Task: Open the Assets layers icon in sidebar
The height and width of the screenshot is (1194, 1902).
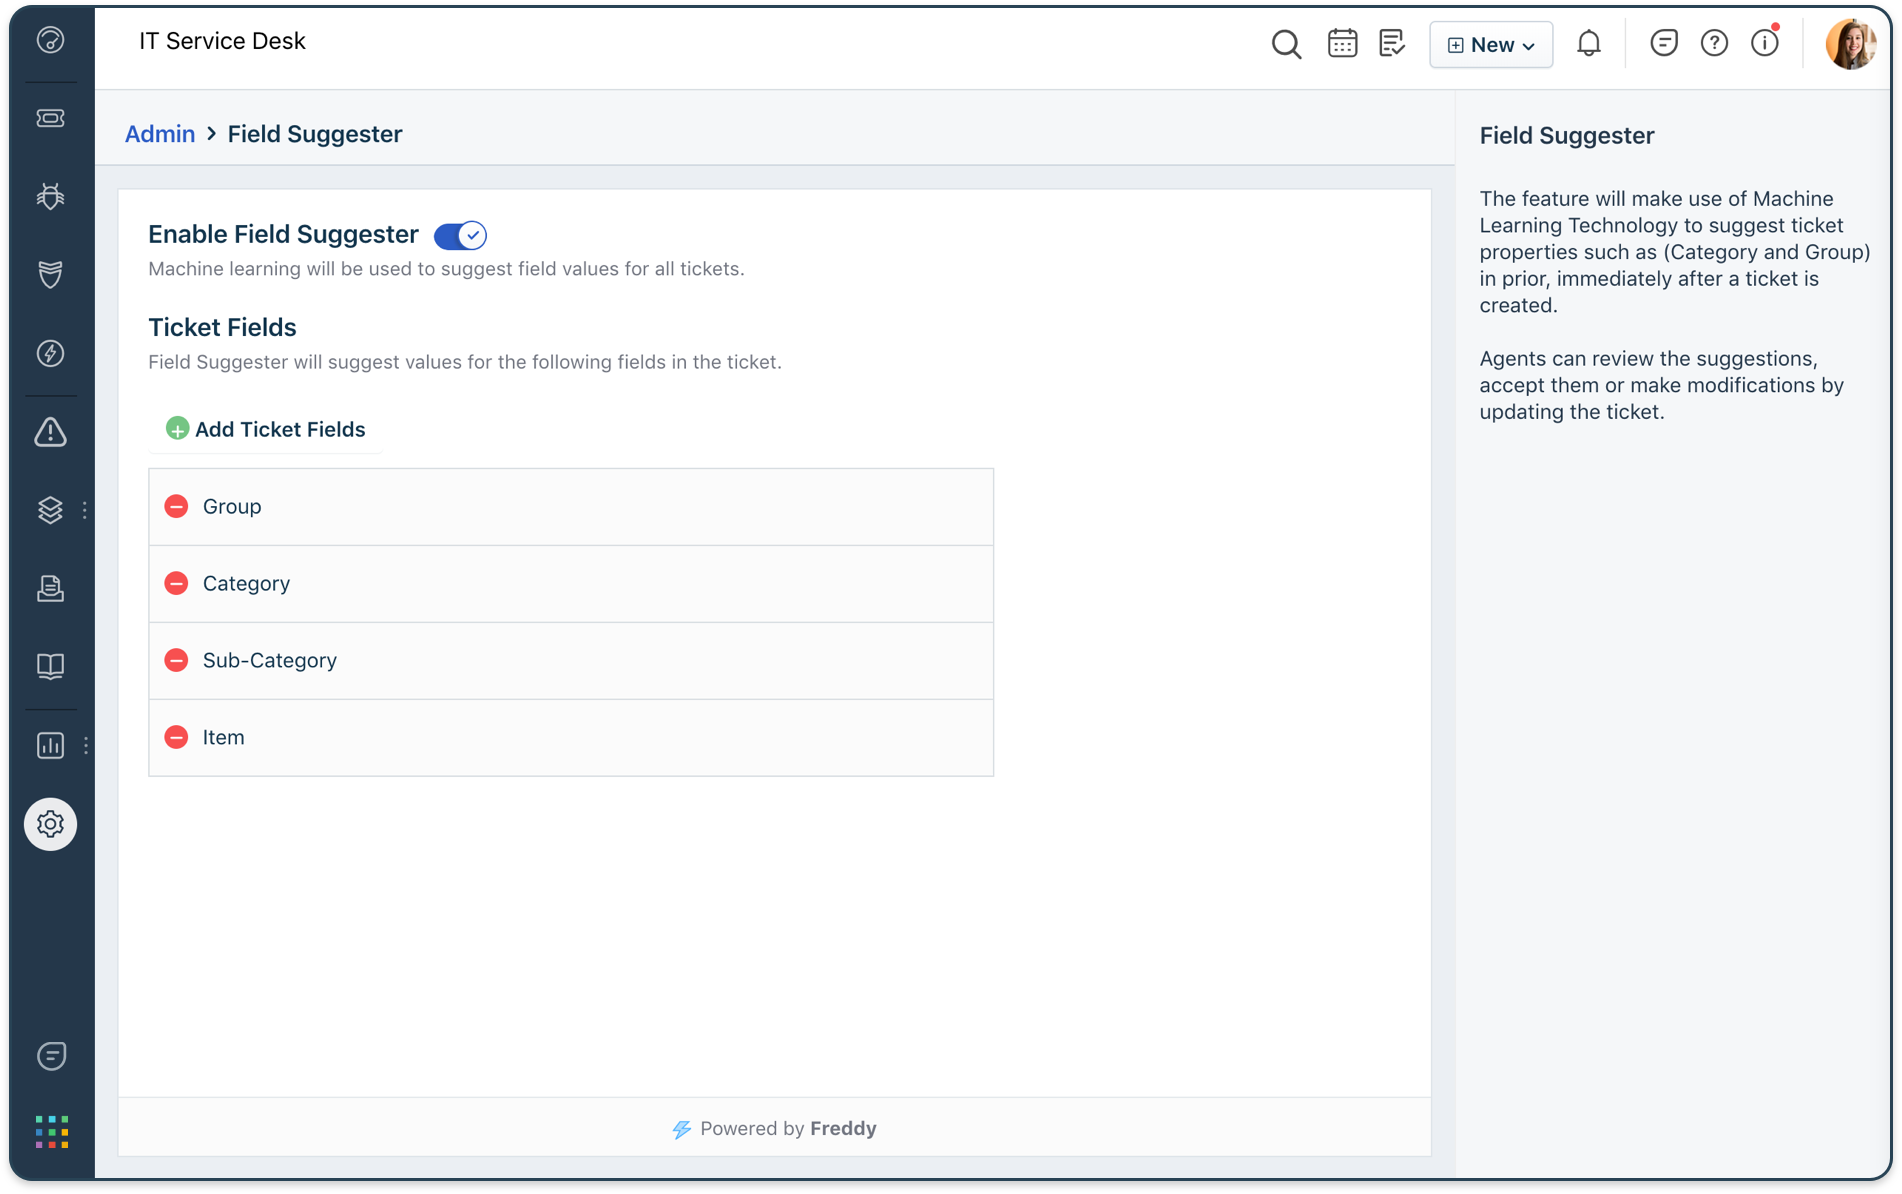Action: 50,510
